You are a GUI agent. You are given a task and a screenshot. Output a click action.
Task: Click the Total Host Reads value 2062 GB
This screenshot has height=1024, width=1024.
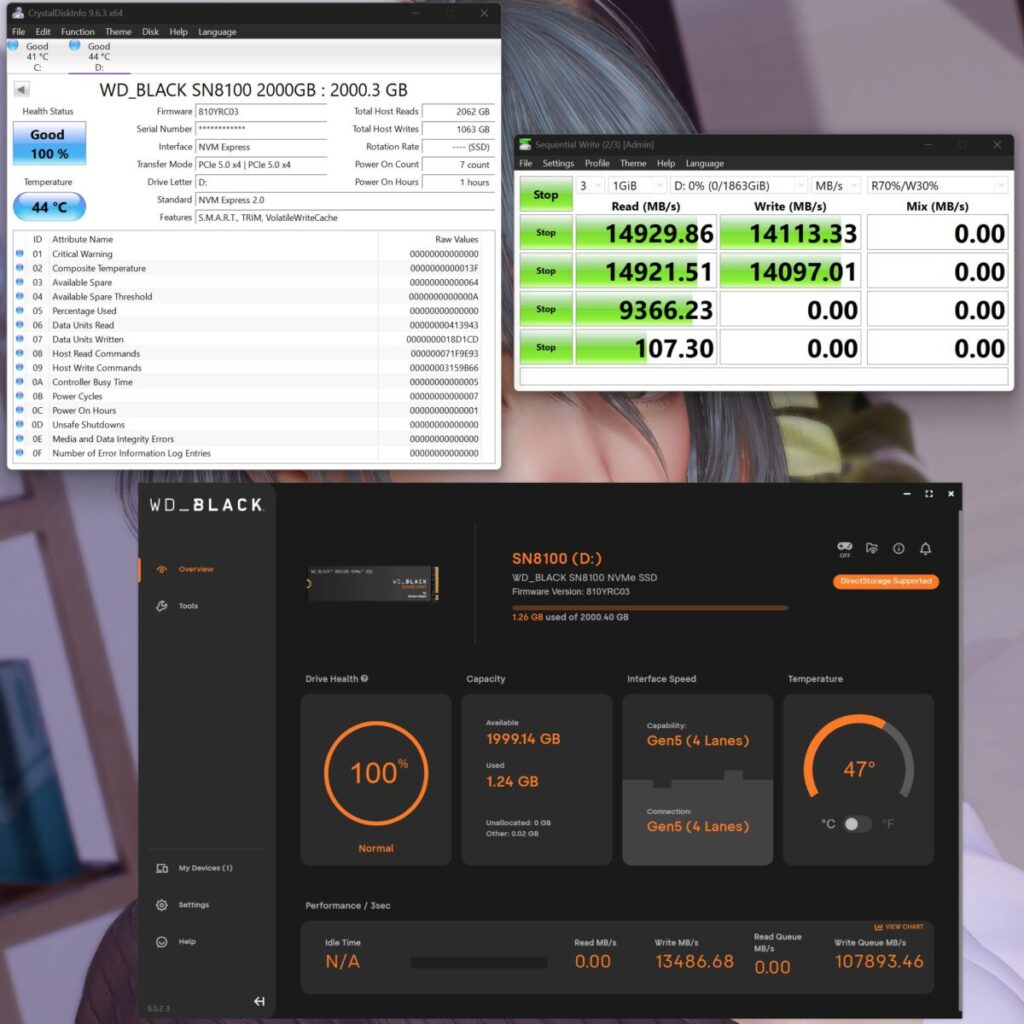coord(457,112)
